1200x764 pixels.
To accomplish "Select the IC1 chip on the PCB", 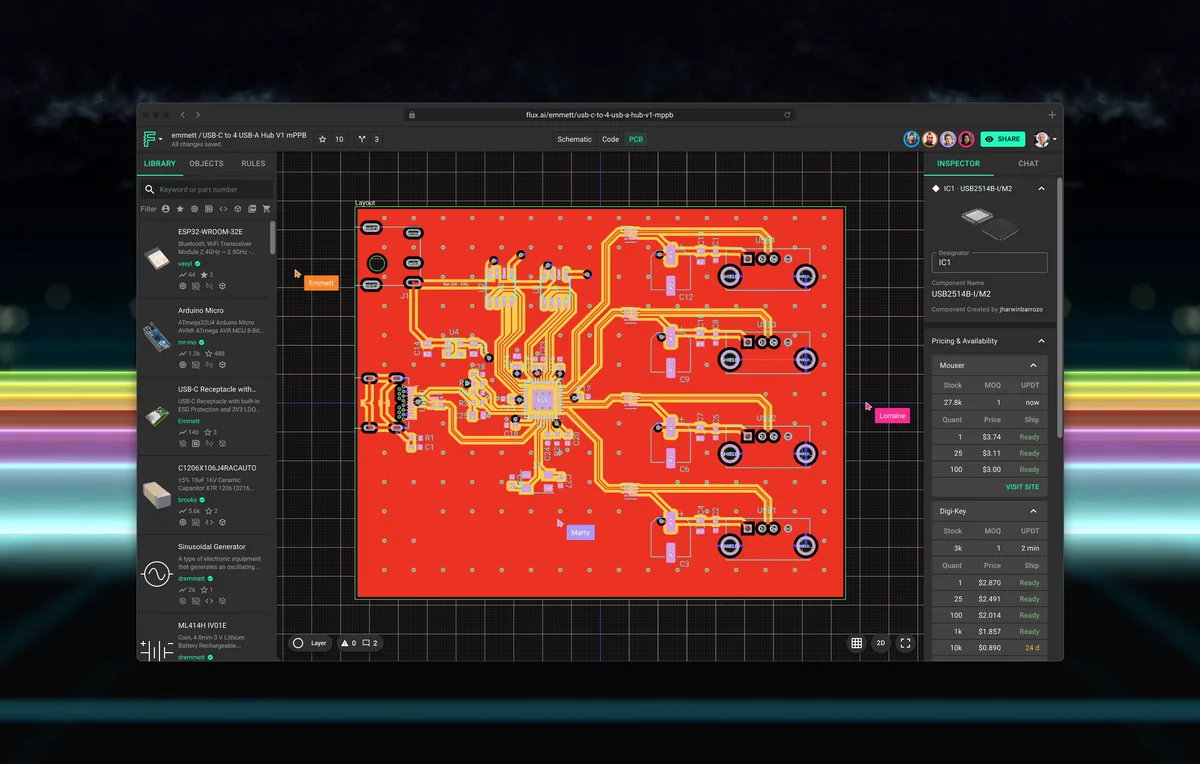I will click(541, 398).
